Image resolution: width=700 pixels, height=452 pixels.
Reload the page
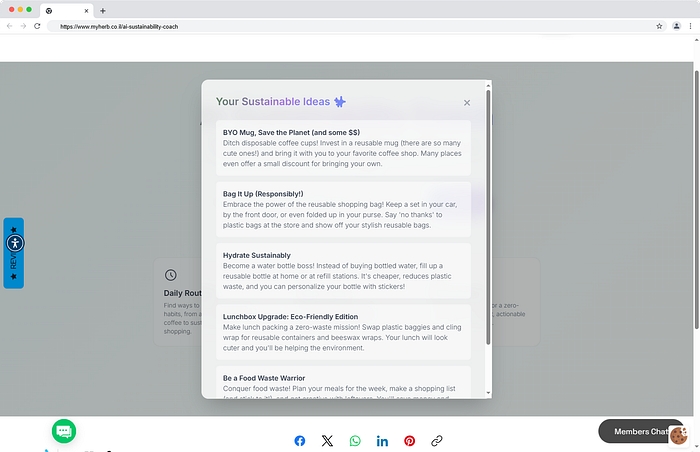pos(37,26)
